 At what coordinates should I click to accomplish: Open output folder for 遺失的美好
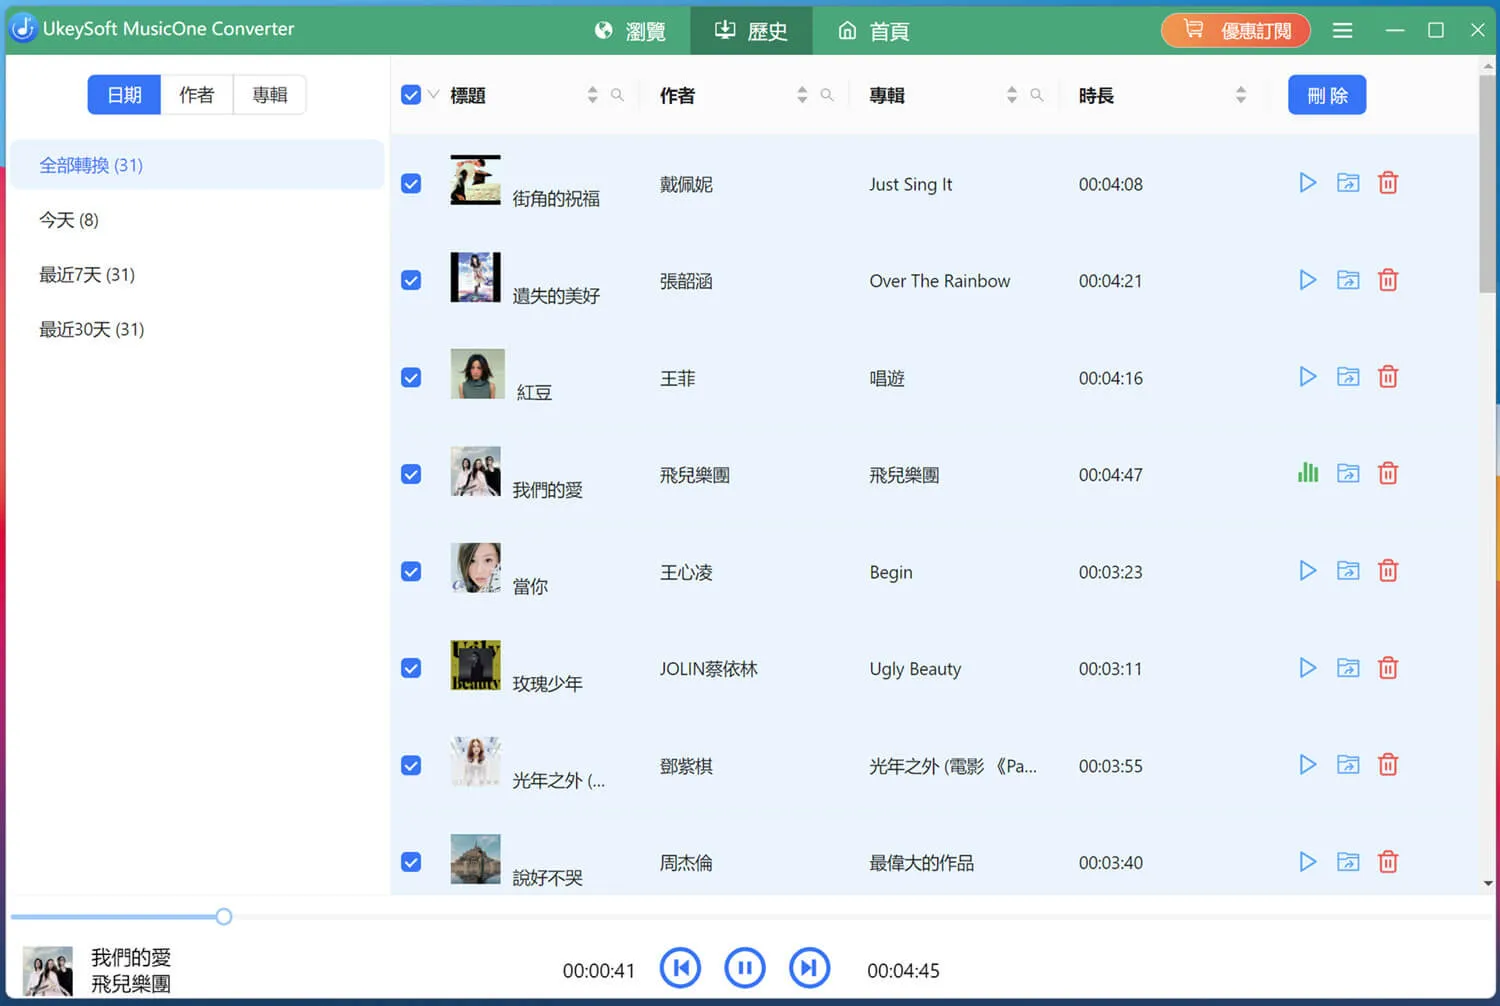tap(1348, 280)
